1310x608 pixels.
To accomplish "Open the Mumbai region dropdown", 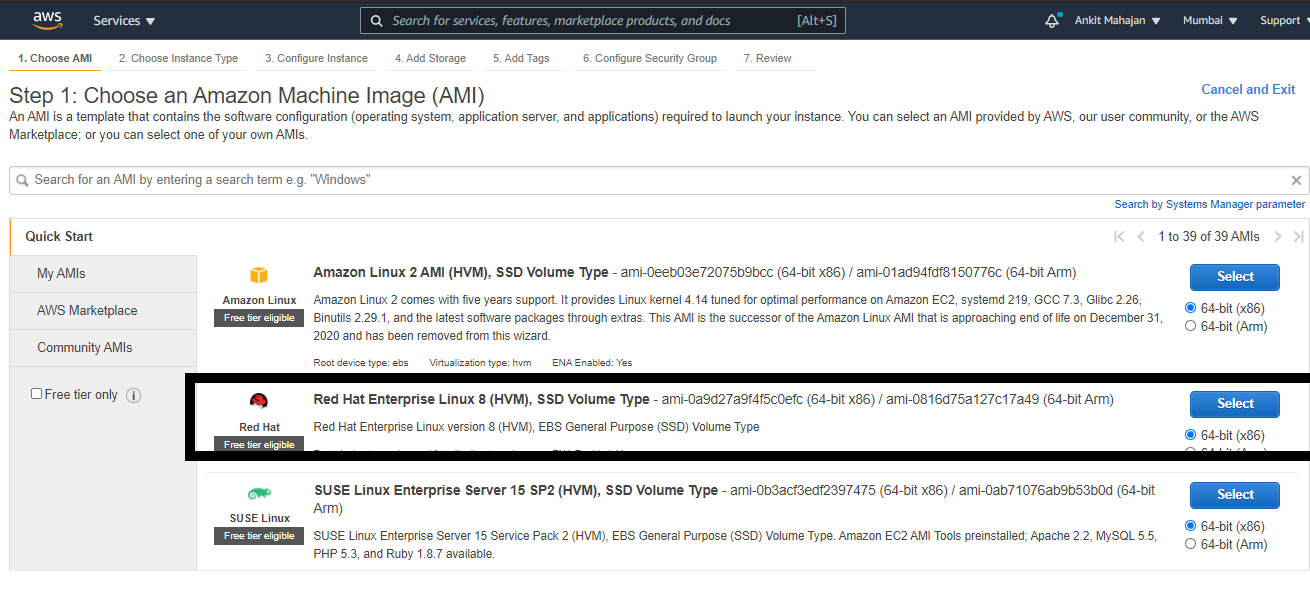I will pos(1210,21).
